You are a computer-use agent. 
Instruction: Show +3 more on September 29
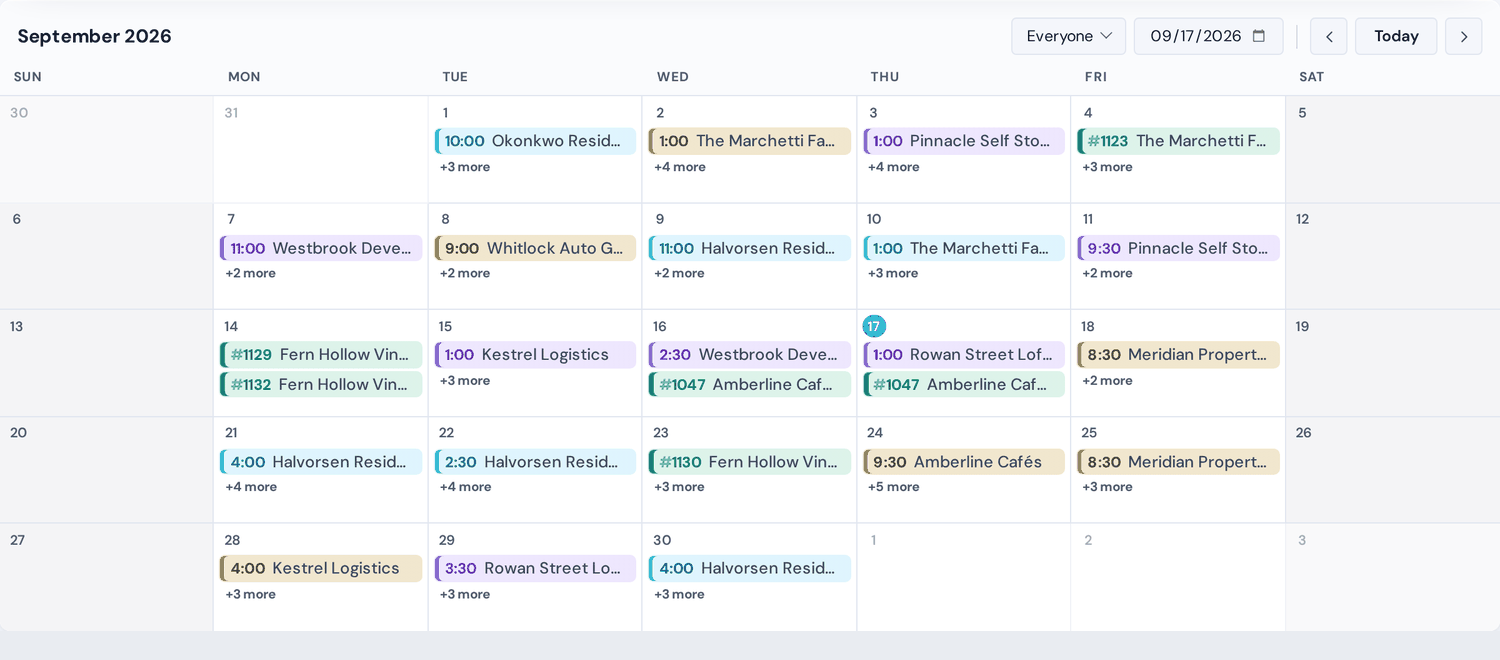[x=465, y=594]
